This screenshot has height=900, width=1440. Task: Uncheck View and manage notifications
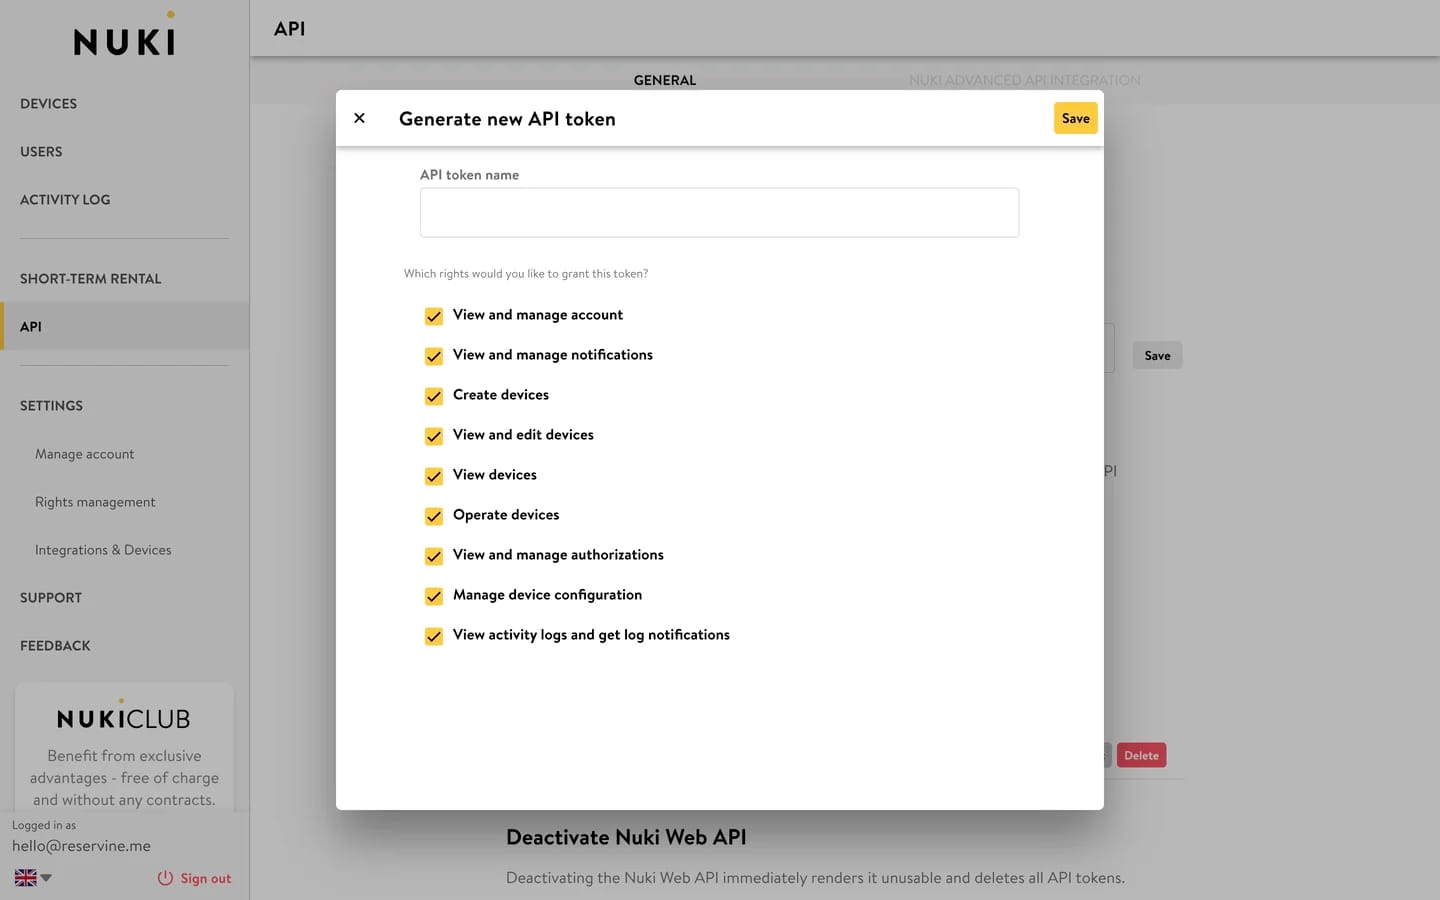coord(434,356)
